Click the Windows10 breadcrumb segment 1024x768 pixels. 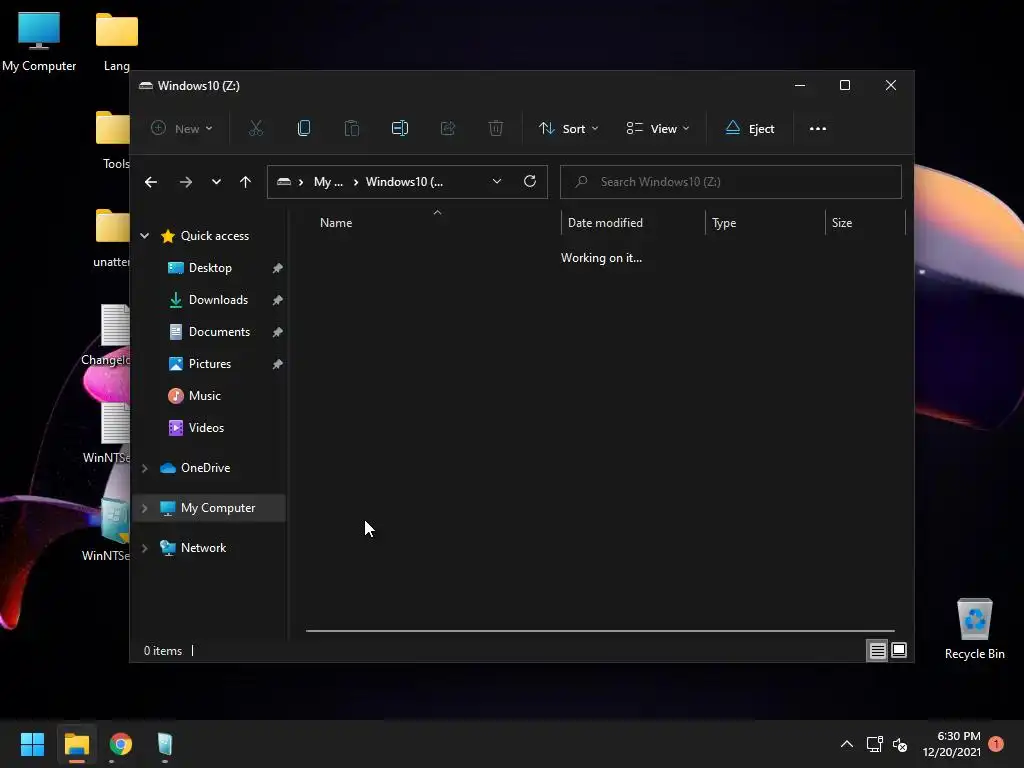[x=404, y=182]
